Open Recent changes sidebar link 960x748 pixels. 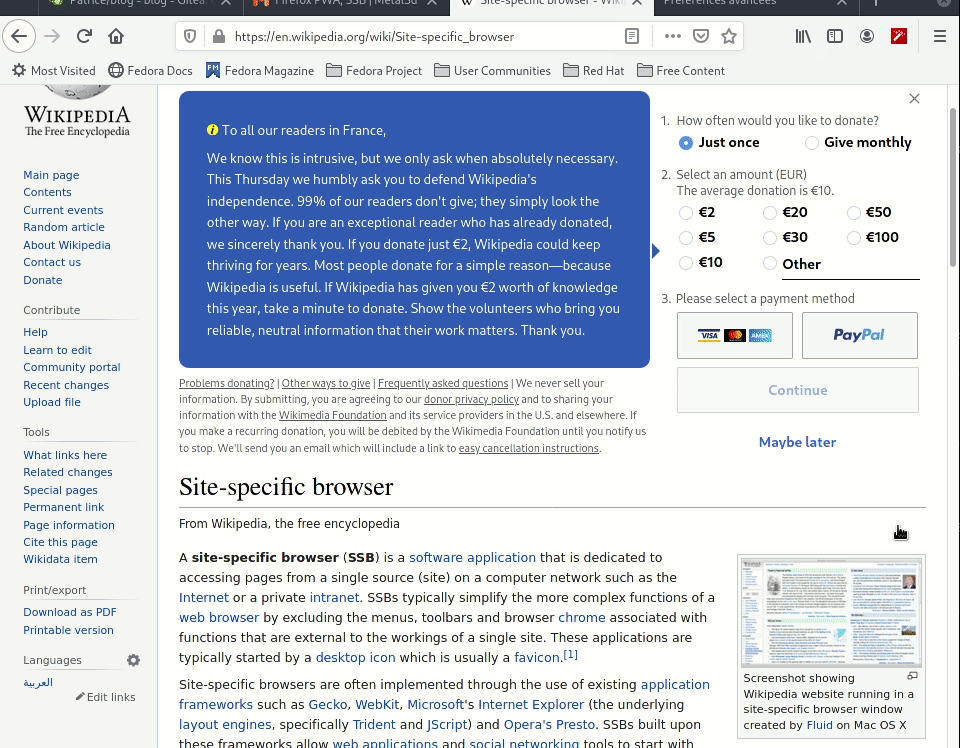coord(66,385)
